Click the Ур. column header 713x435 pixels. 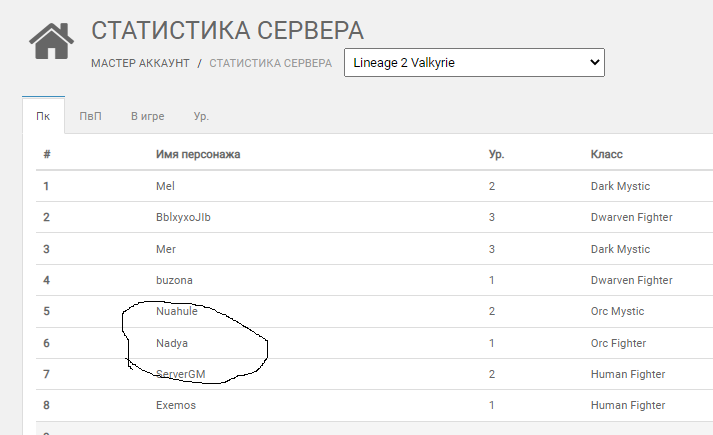click(495, 155)
